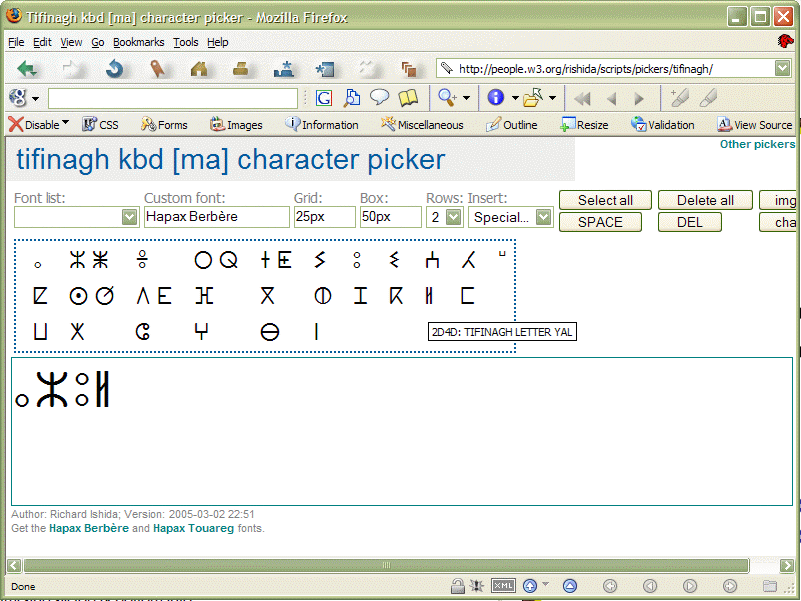The image size is (801, 601).
Task: Click the green back arrow button
Action: pos(27,69)
